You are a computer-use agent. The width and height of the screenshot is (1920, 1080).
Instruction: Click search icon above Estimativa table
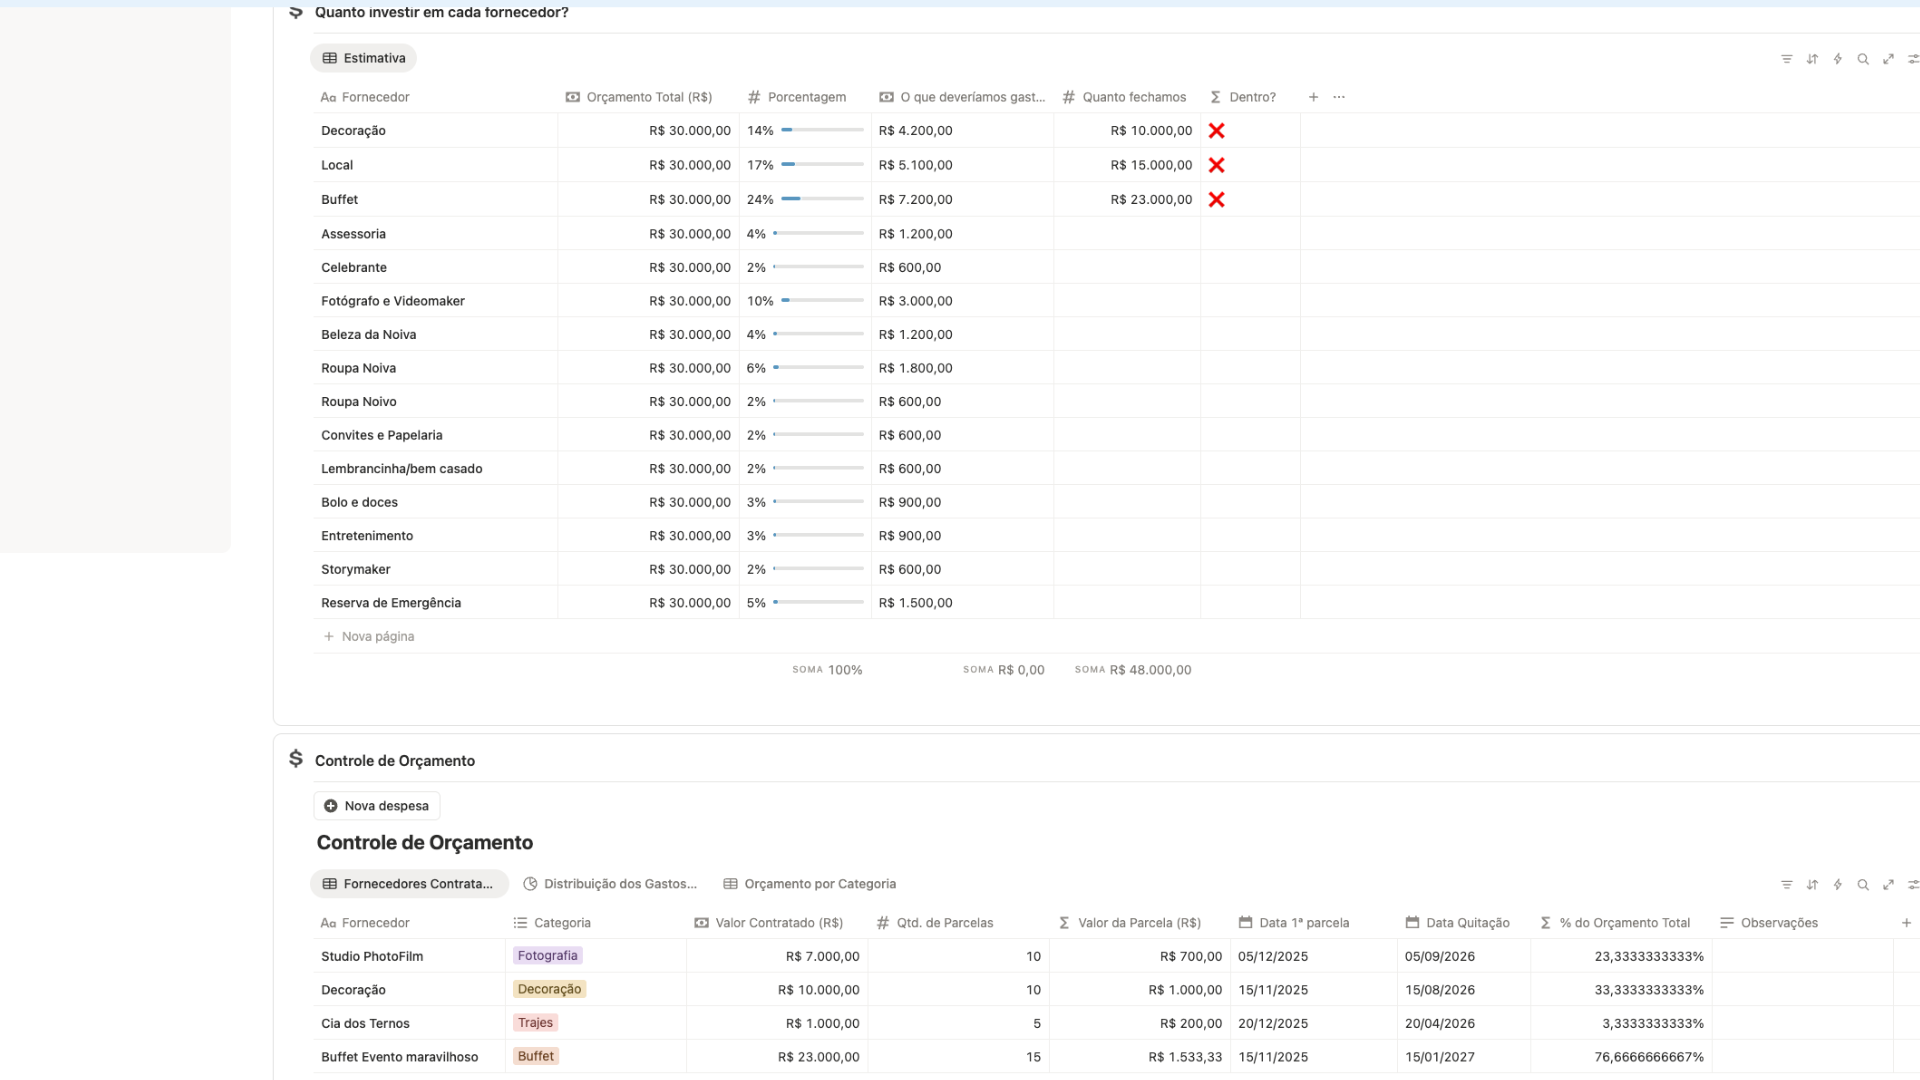(x=1863, y=59)
